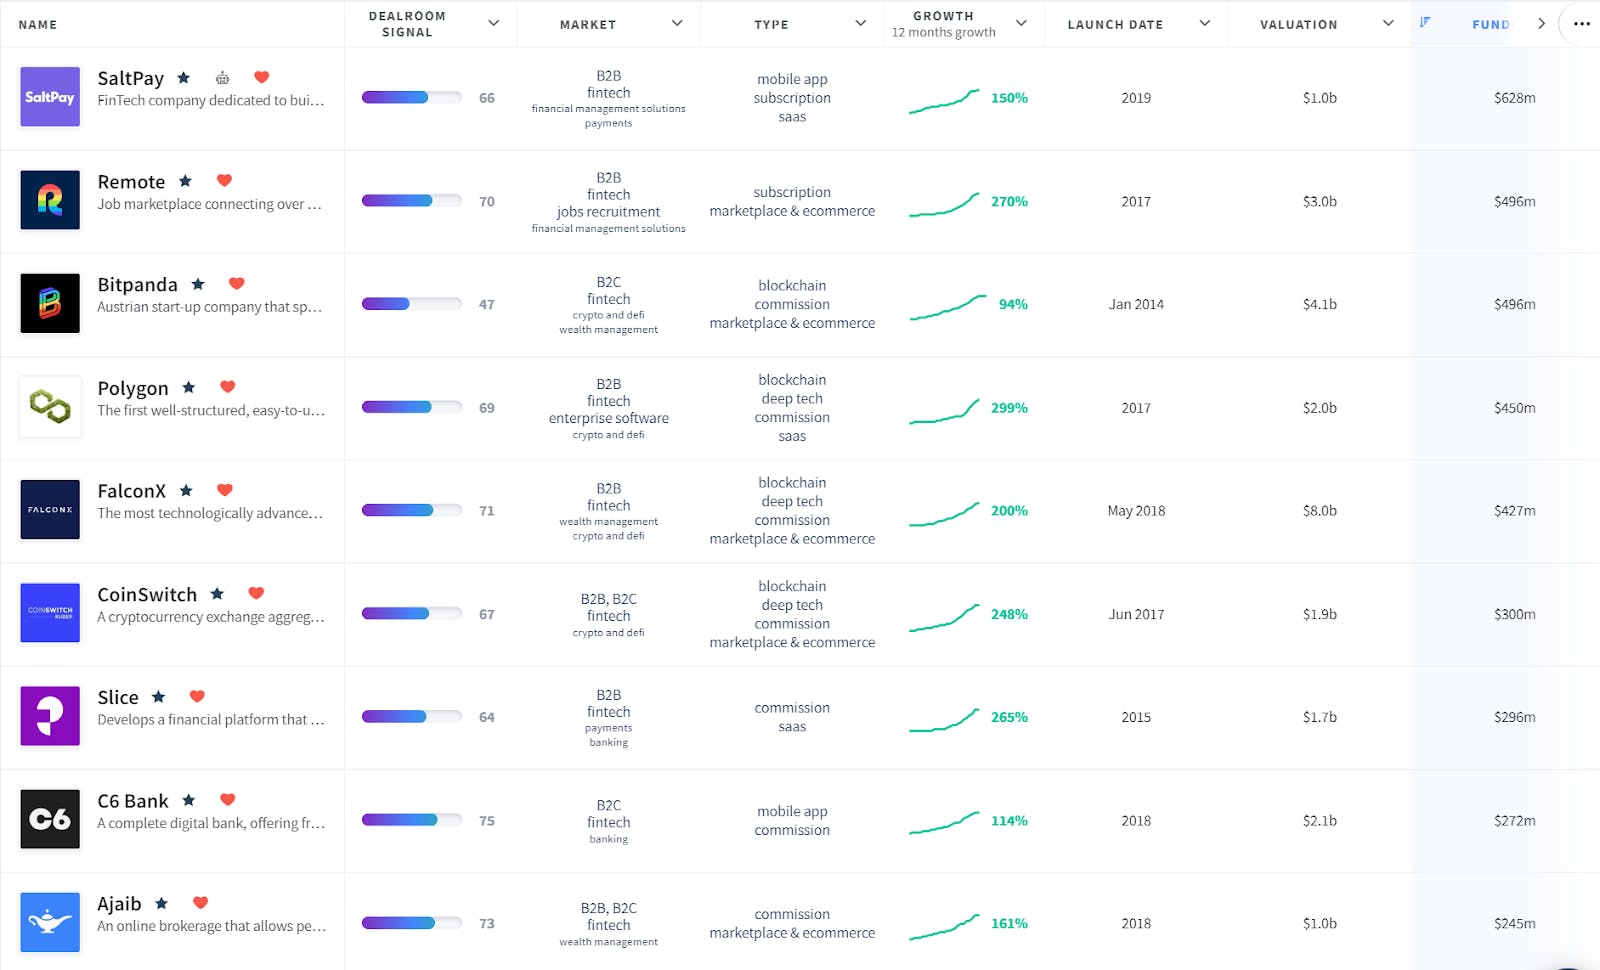Click the star icon next to Slice
Image resolution: width=1600 pixels, height=970 pixels.
158,696
